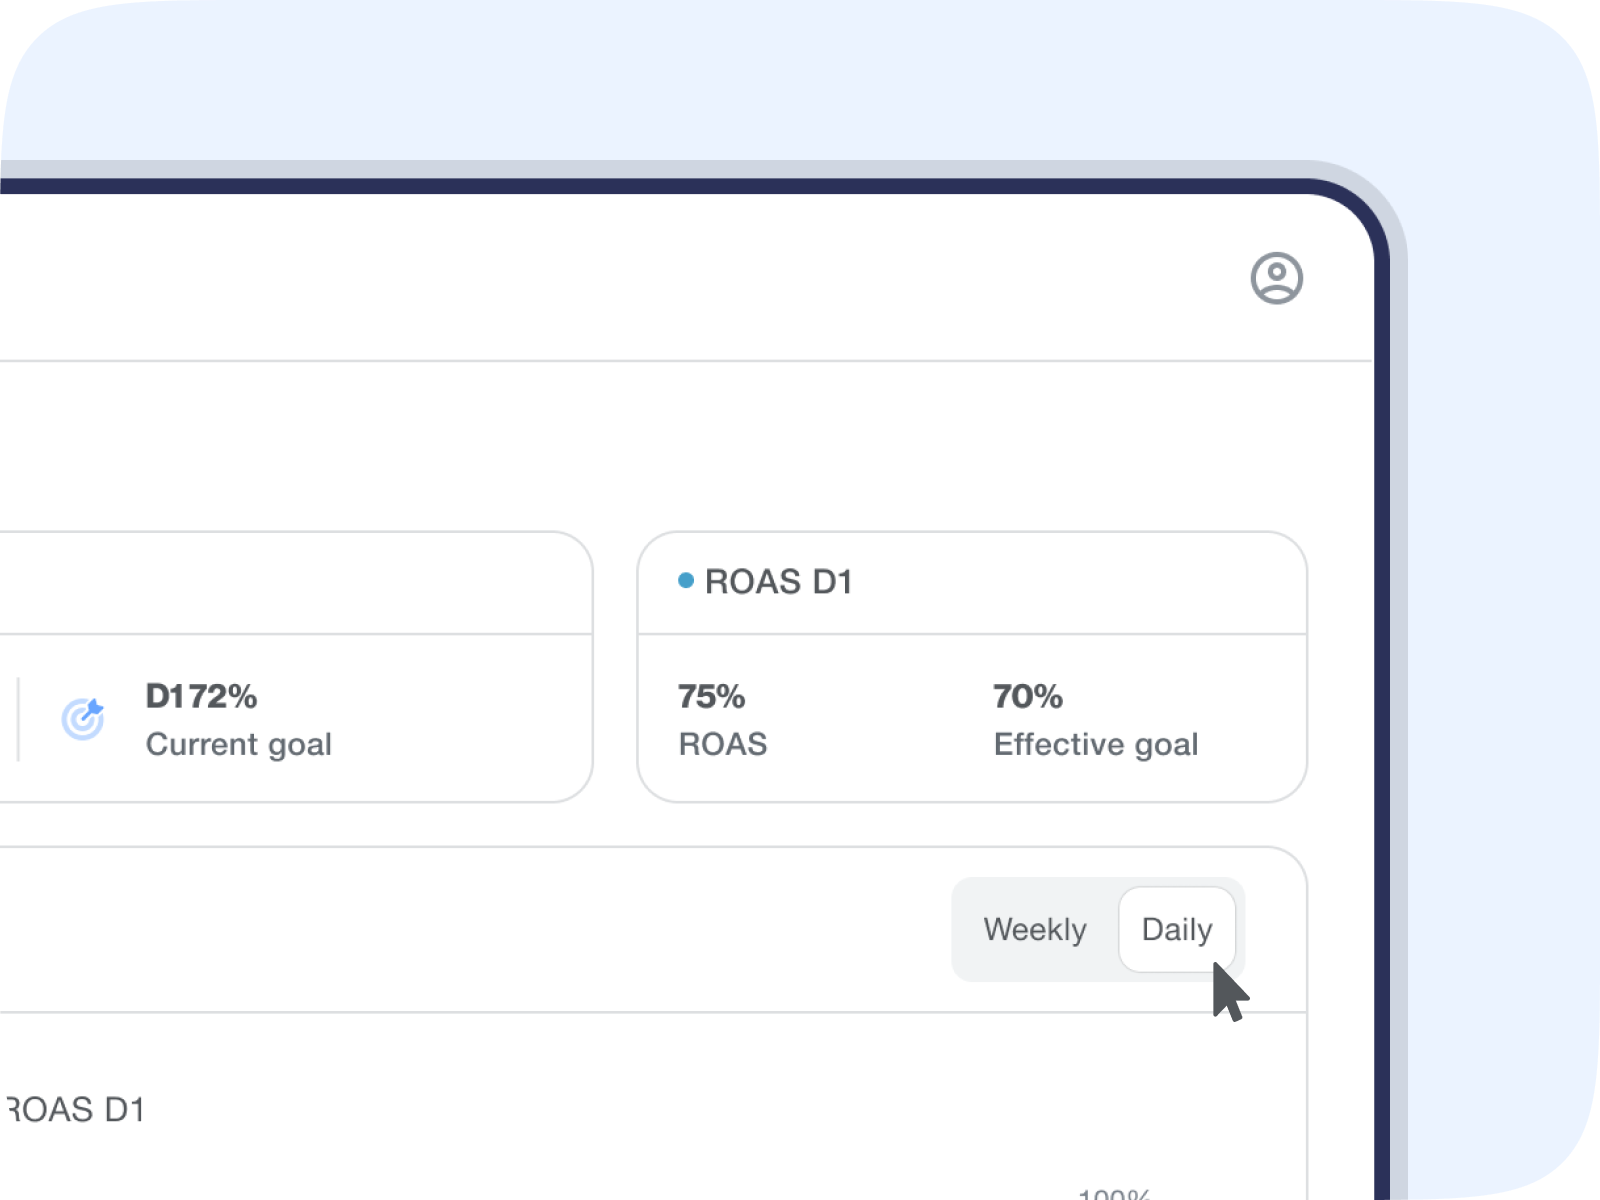This screenshot has height=1200, width=1600.
Task: Click the 70% effective goal value
Action: coord(1027,696)
